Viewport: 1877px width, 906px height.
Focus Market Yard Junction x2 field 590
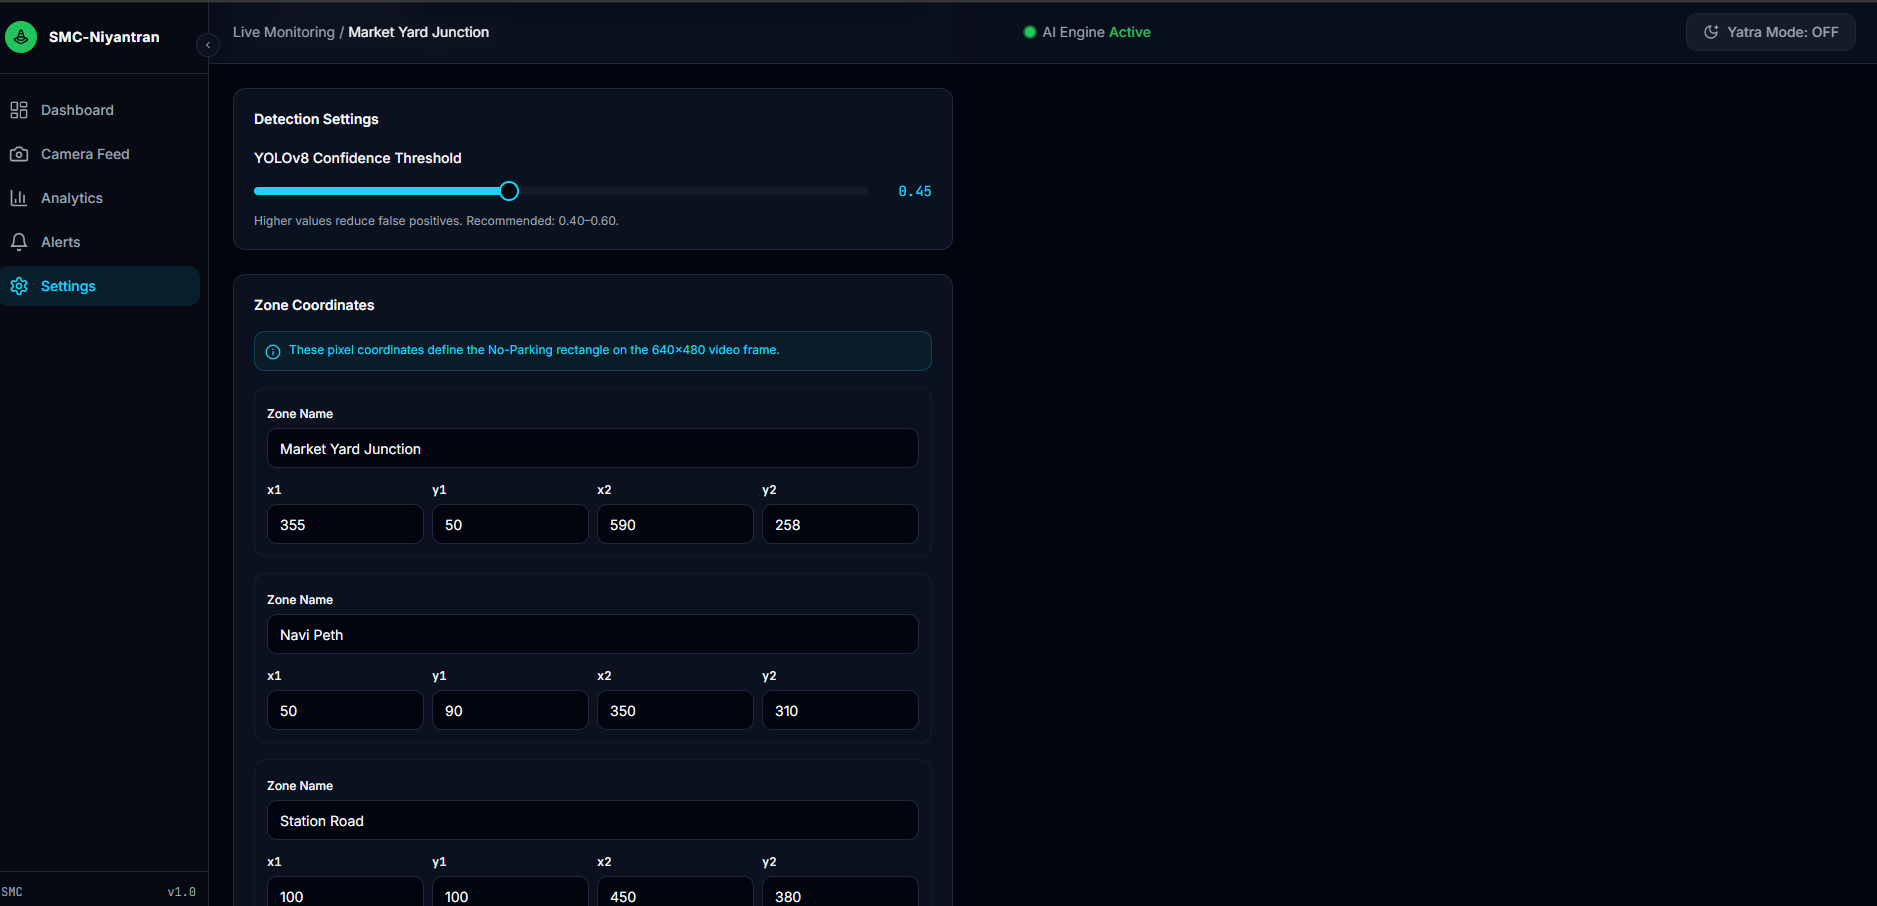[x=675, y=524]
